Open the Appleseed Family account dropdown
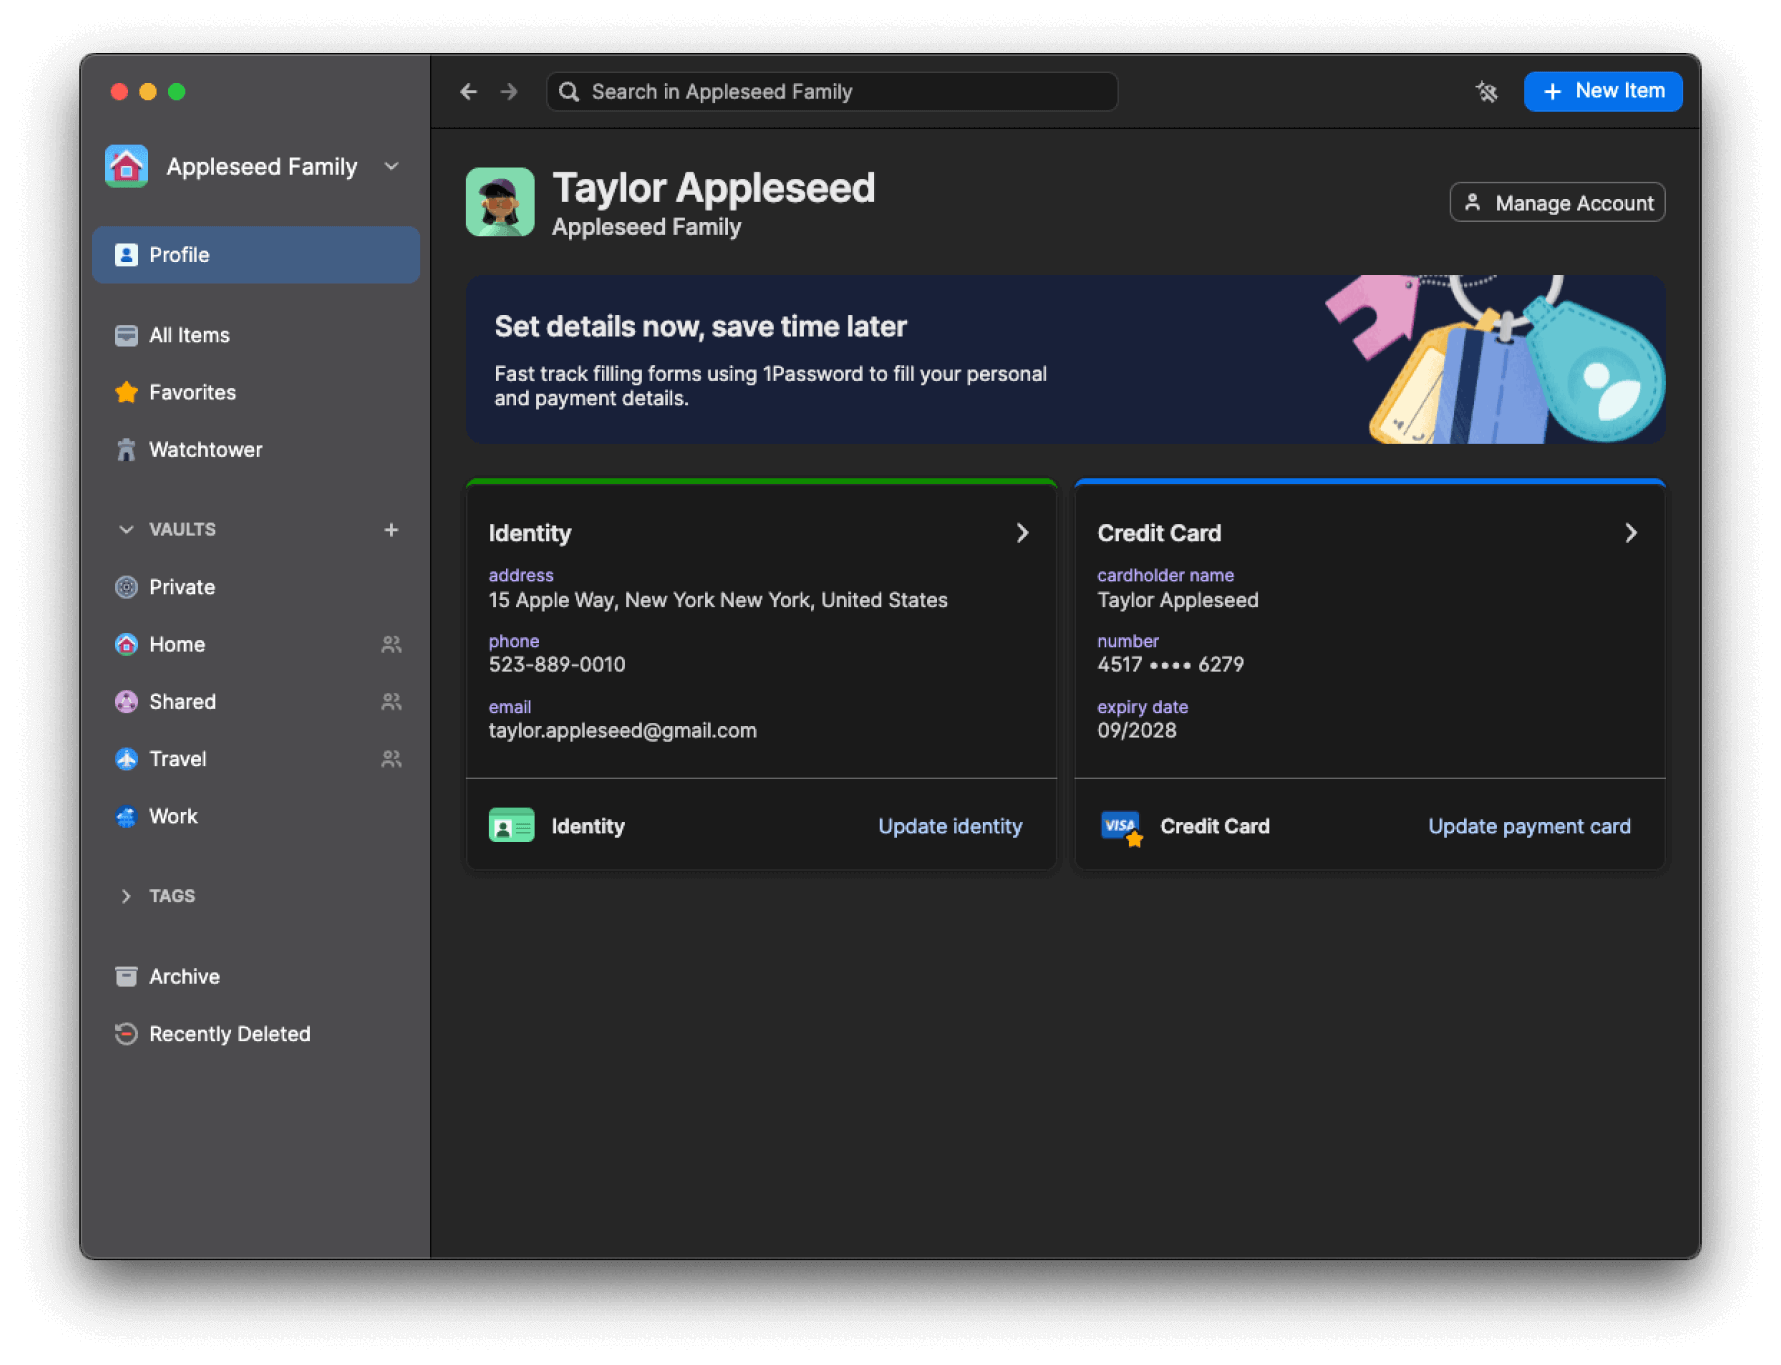This screenshot has width=1781, height=1365. click(391, 166)
